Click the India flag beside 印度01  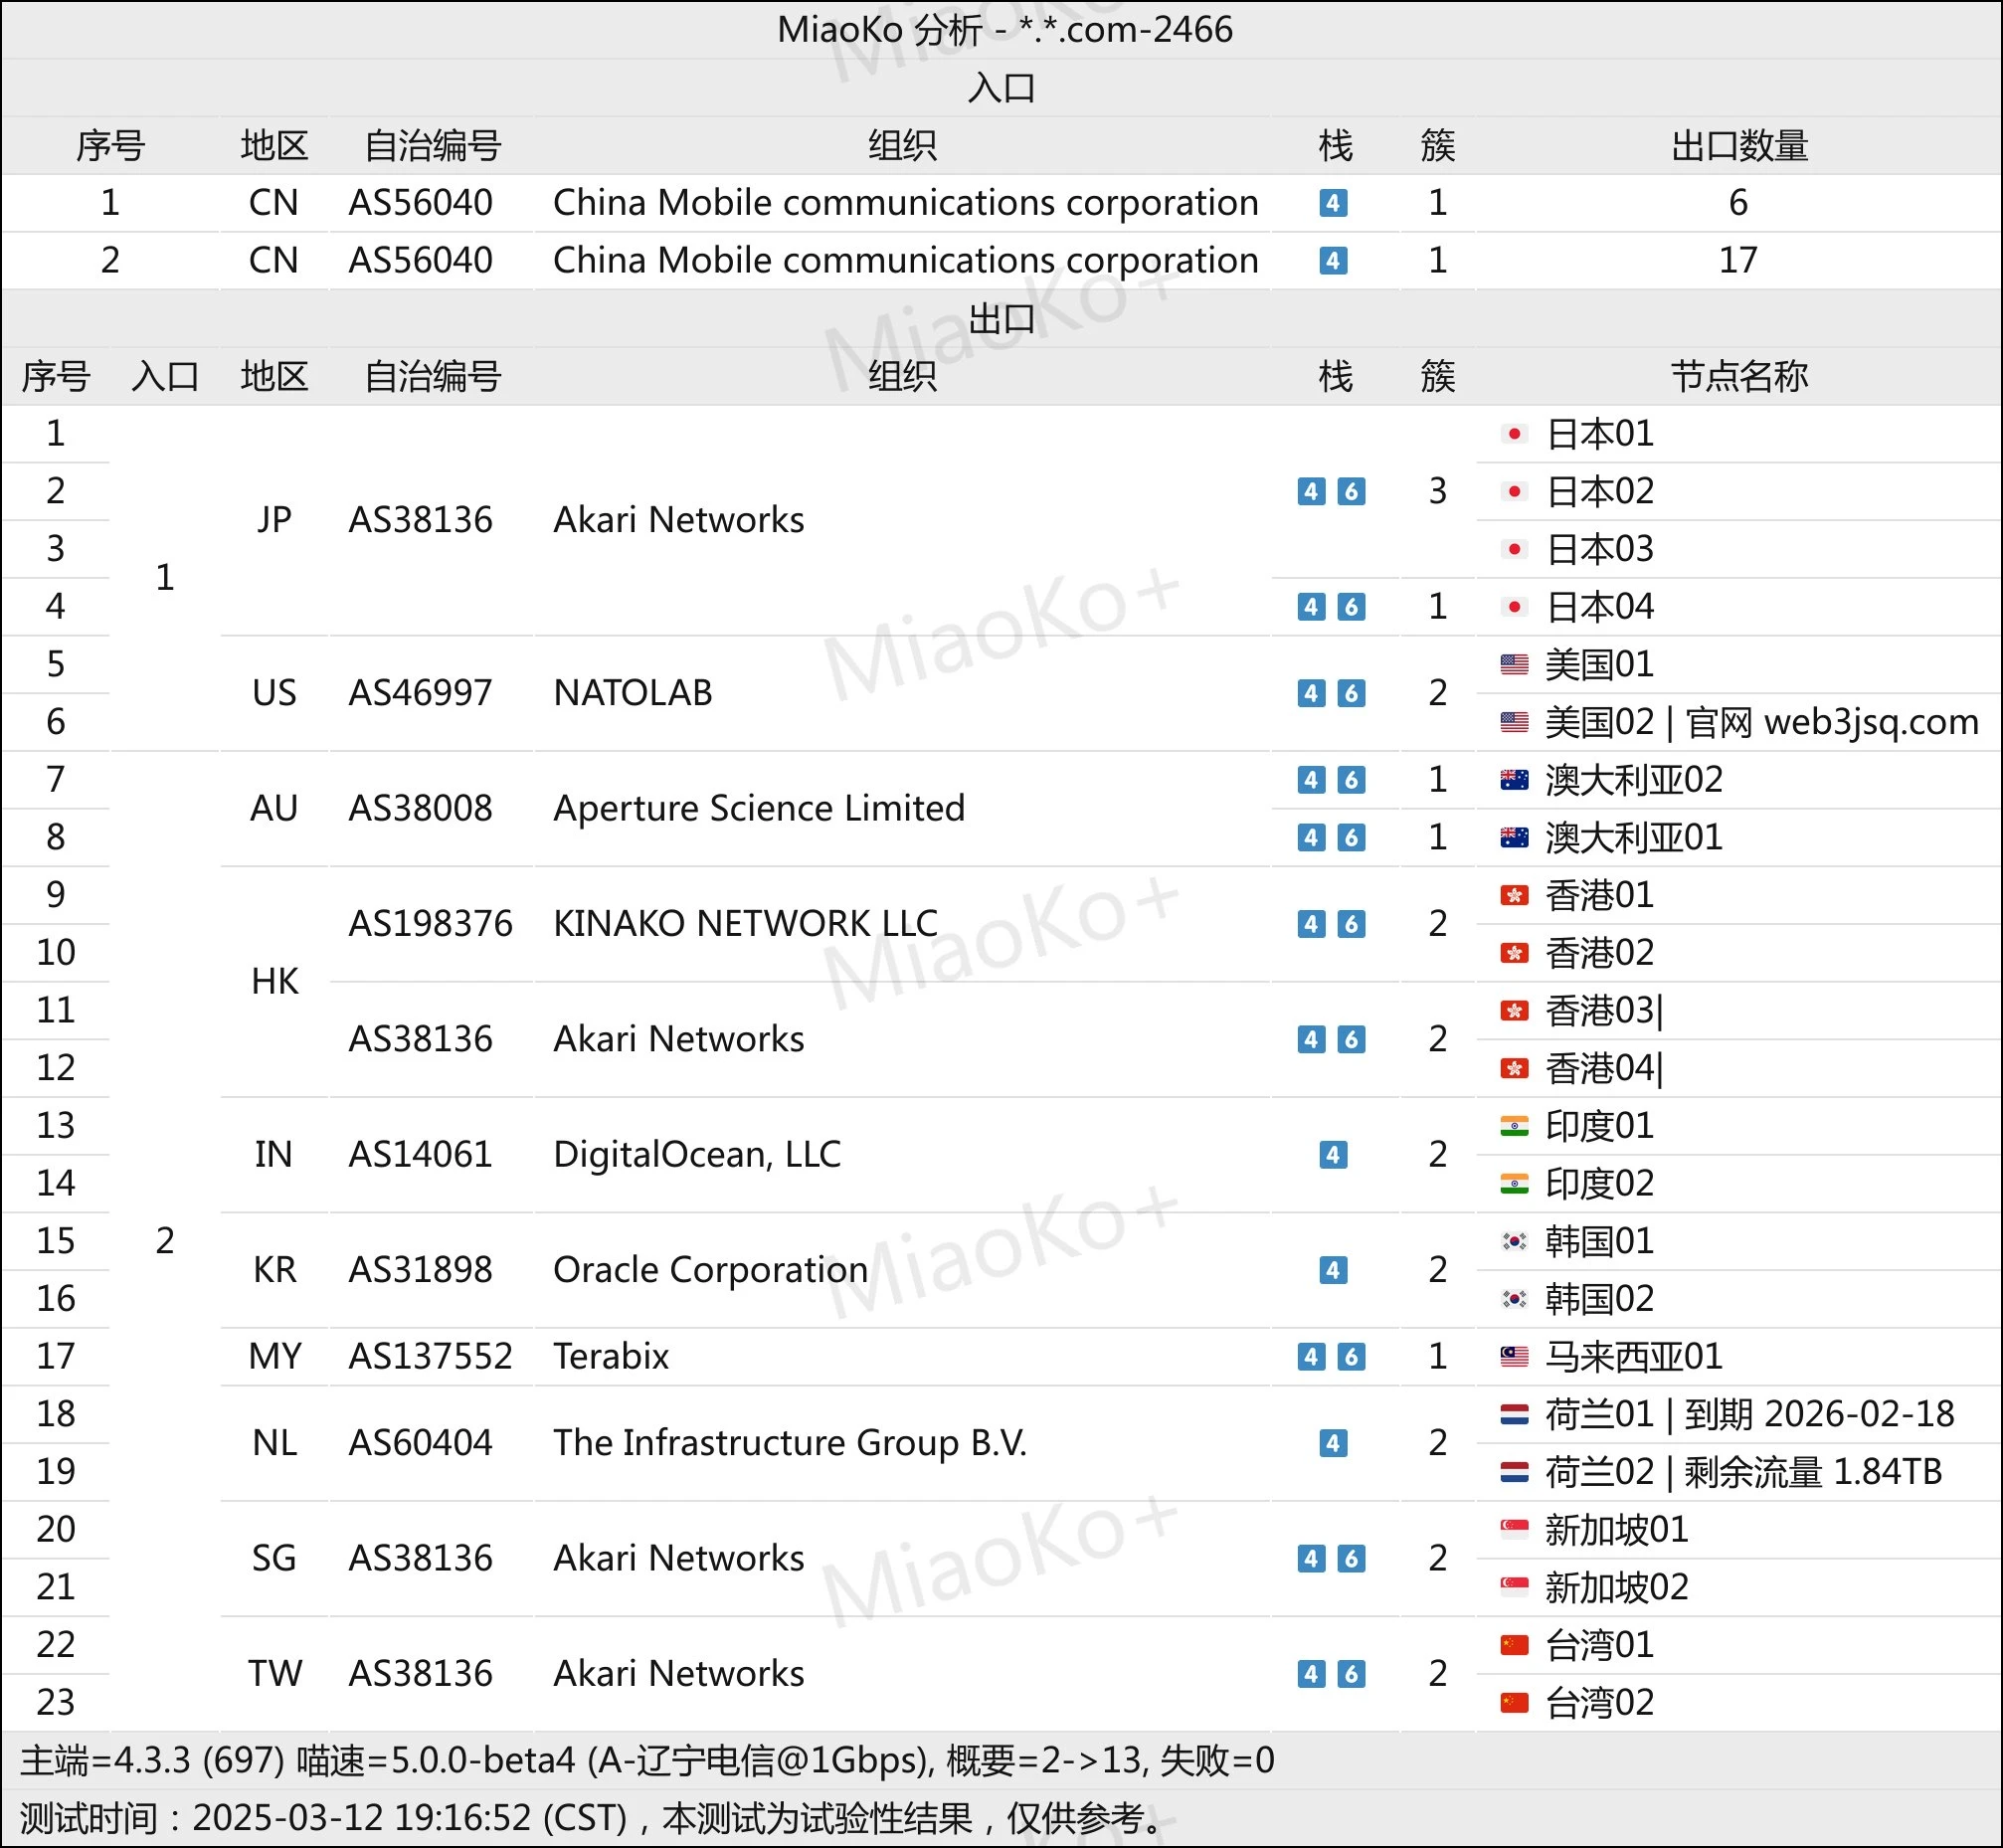(x=1514, y=1126)
